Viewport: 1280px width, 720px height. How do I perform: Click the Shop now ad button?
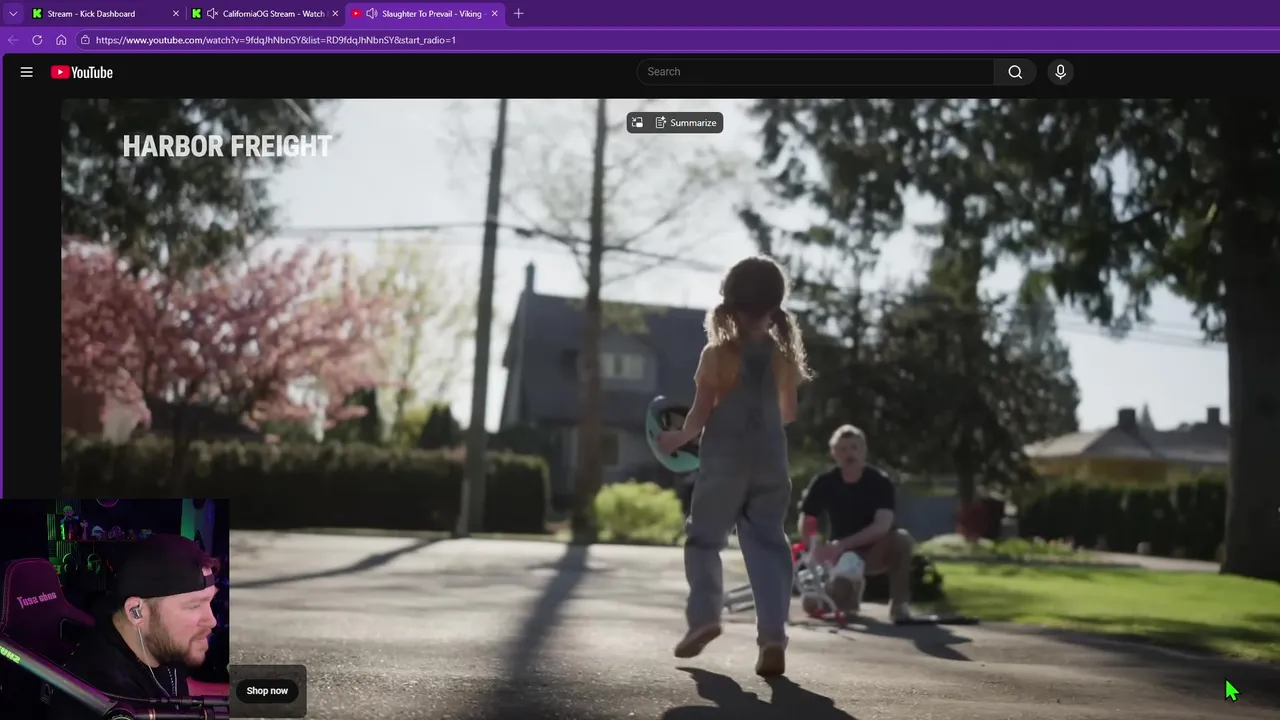[267, 691]
